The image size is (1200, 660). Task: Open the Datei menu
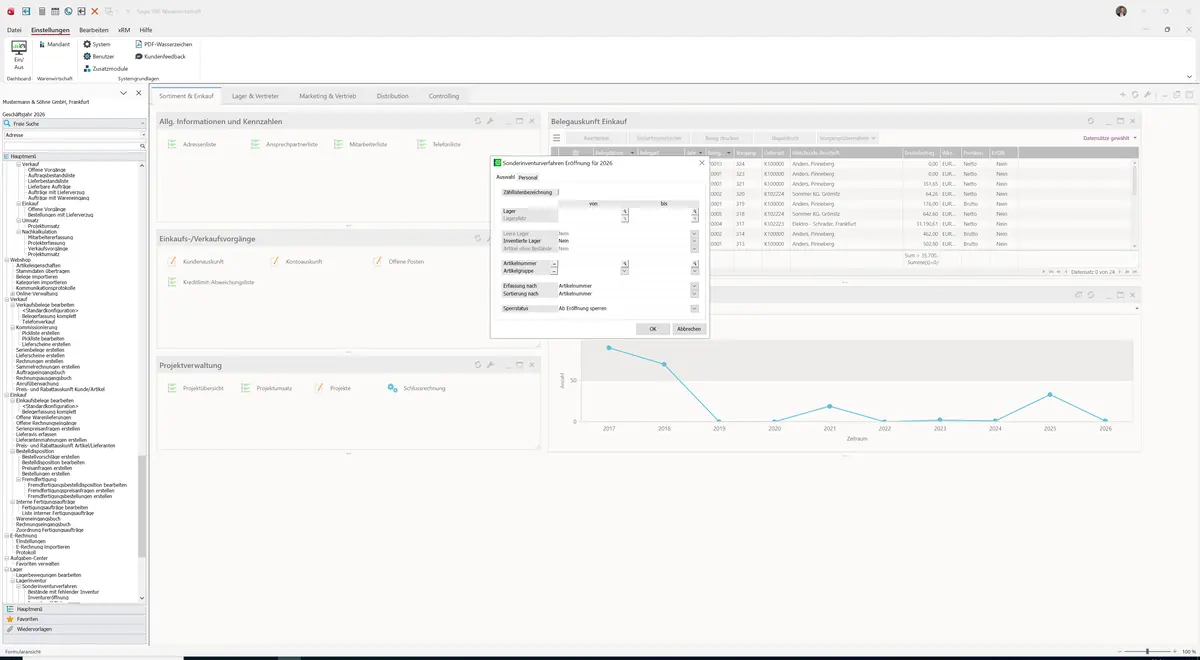14,31
